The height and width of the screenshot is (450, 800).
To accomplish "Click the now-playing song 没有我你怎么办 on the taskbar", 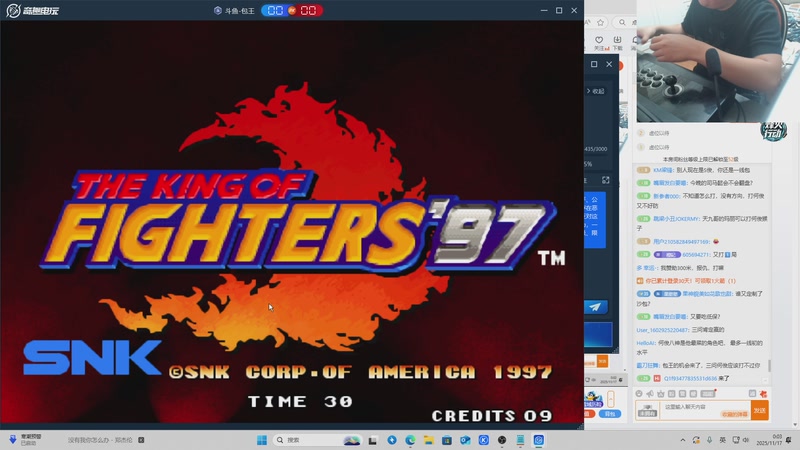I will (x=100, y=440).
